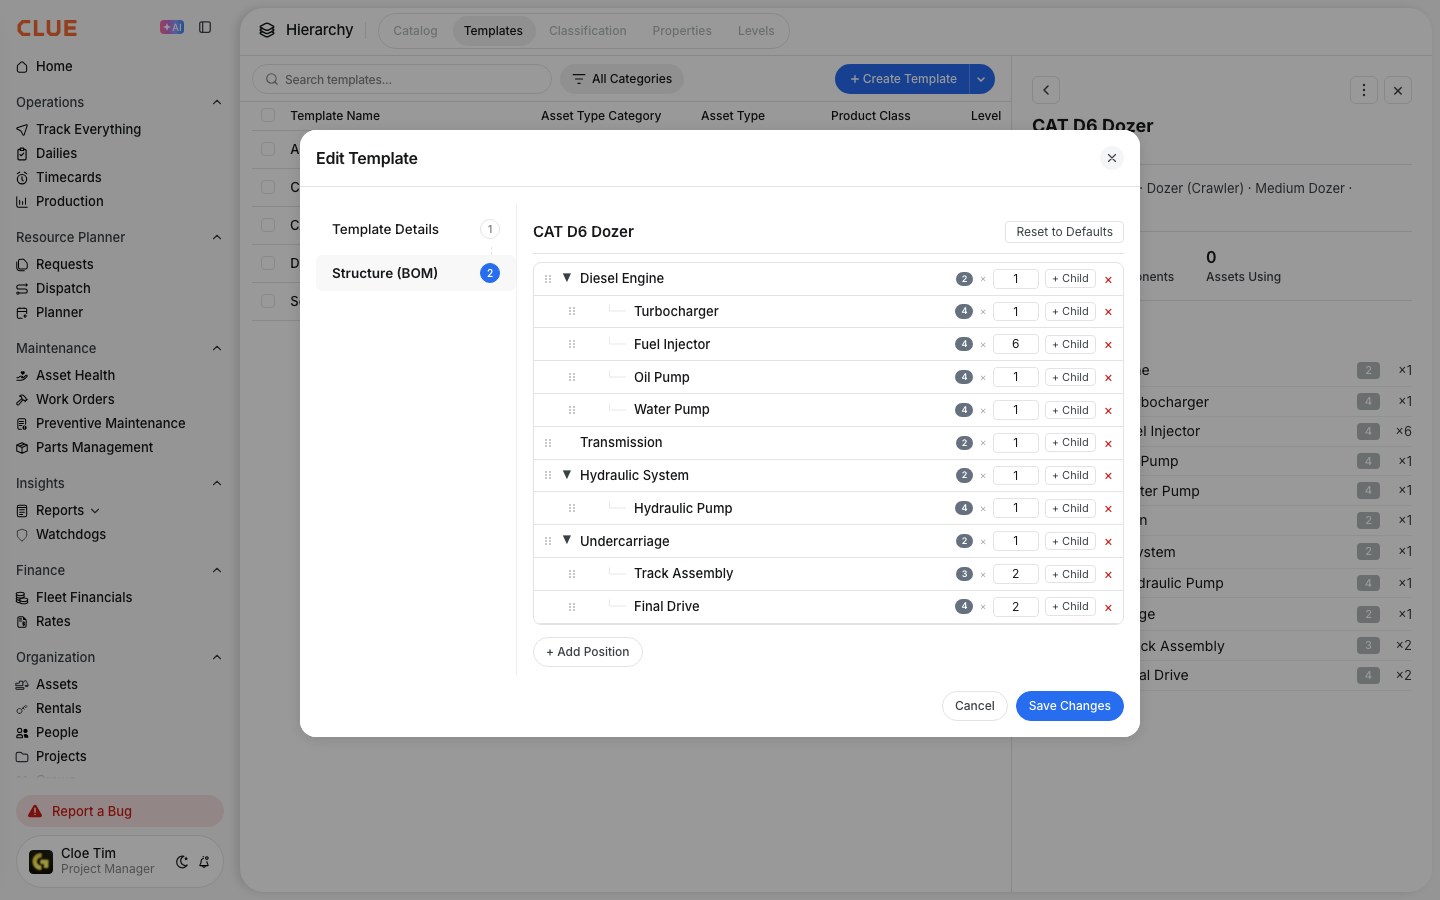
Task: Open the Levels tab
Action: (756, 31)
